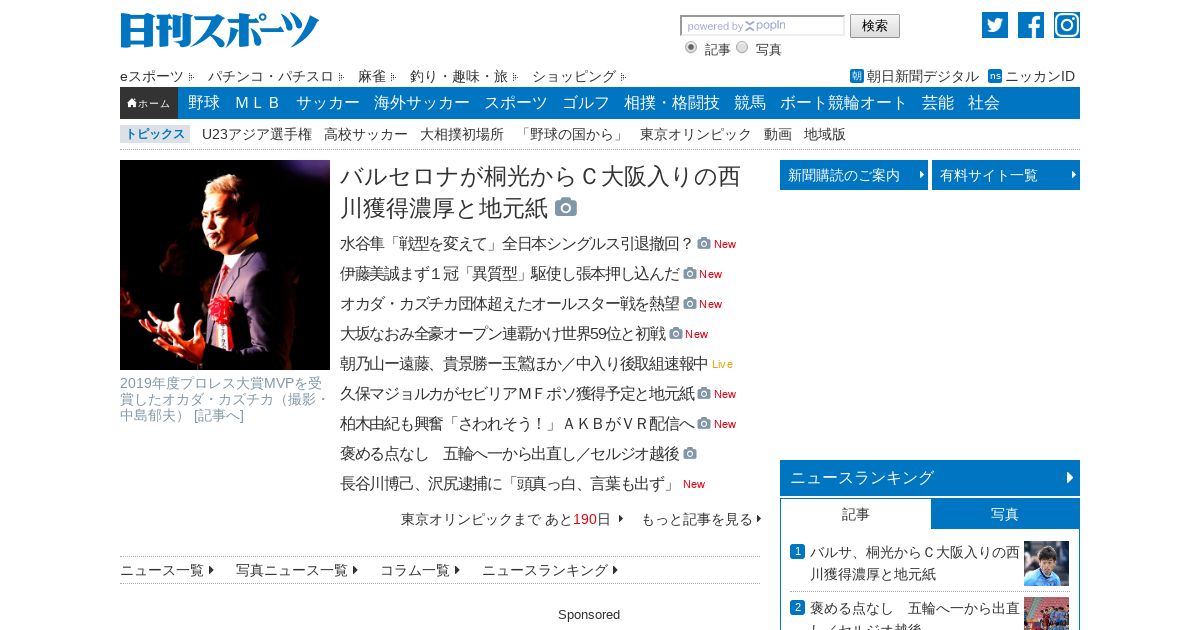Select the 写真 search radio button
1200x630 pixels.
pyautogui.click(x=742, y=47)
